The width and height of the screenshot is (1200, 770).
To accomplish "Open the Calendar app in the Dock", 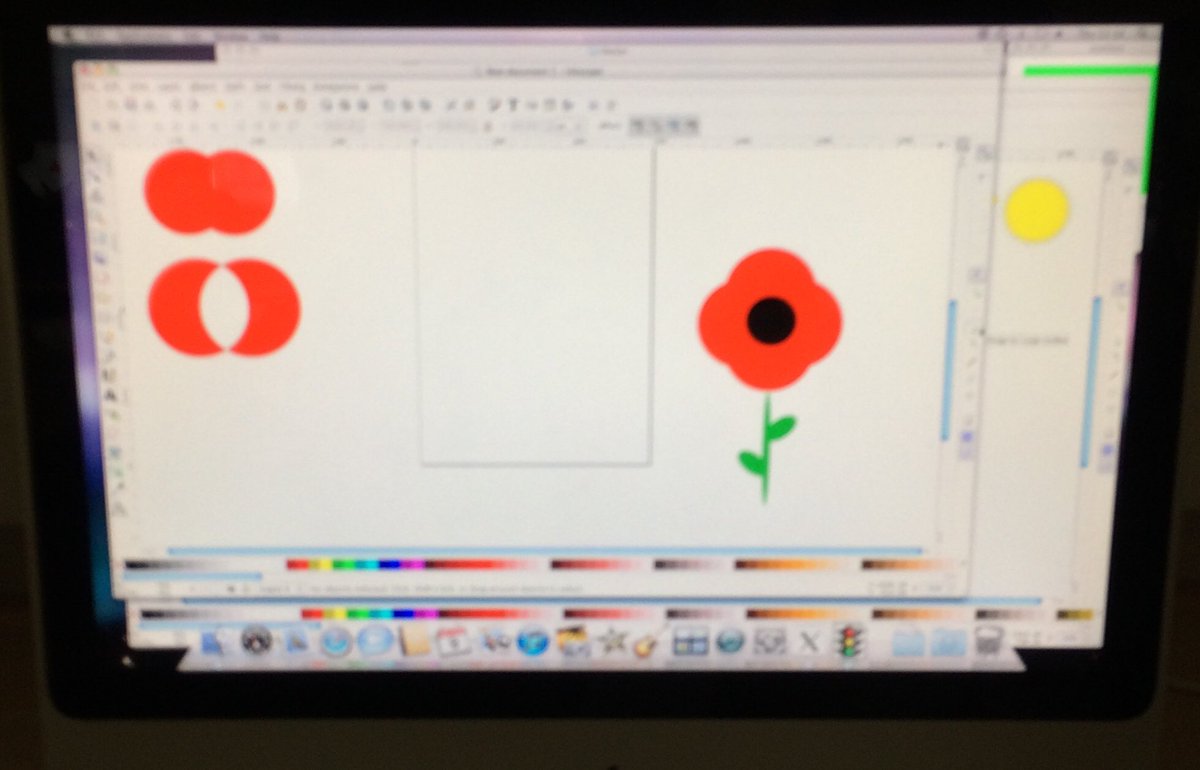I will tap(452, 641).
